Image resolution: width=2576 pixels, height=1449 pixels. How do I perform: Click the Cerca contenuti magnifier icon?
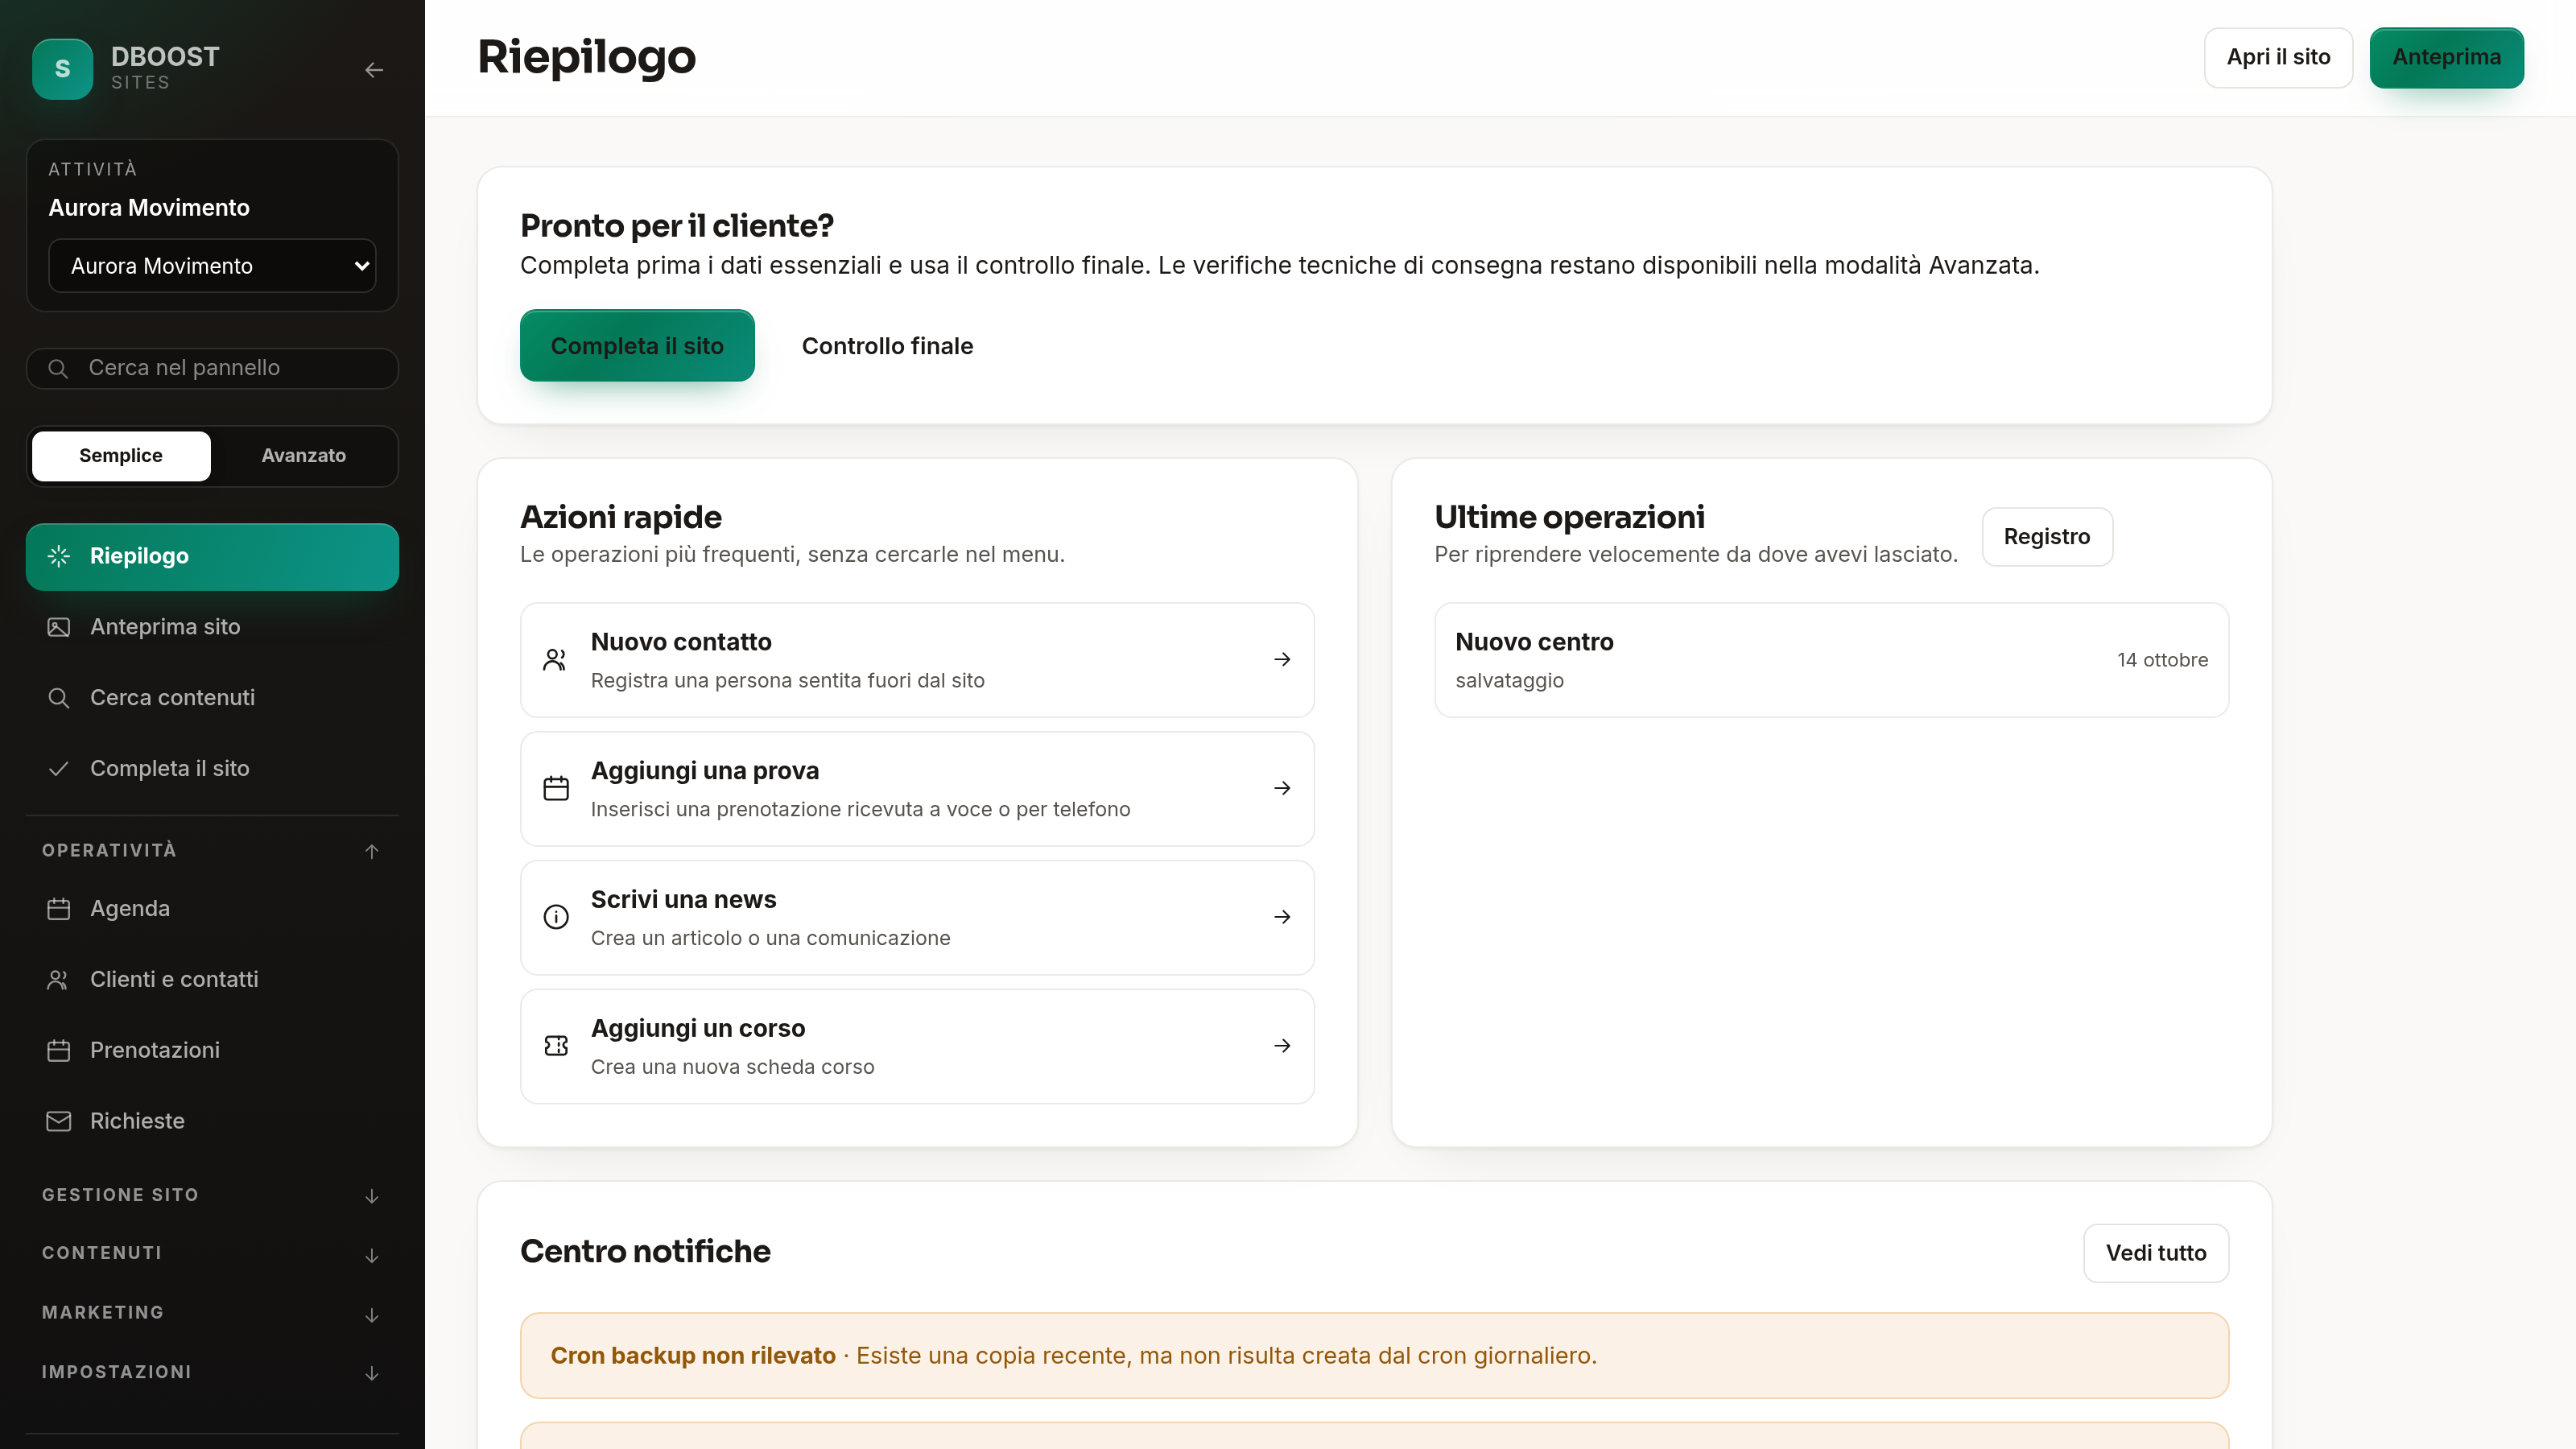pyautogui.click(x=59, y=698)
